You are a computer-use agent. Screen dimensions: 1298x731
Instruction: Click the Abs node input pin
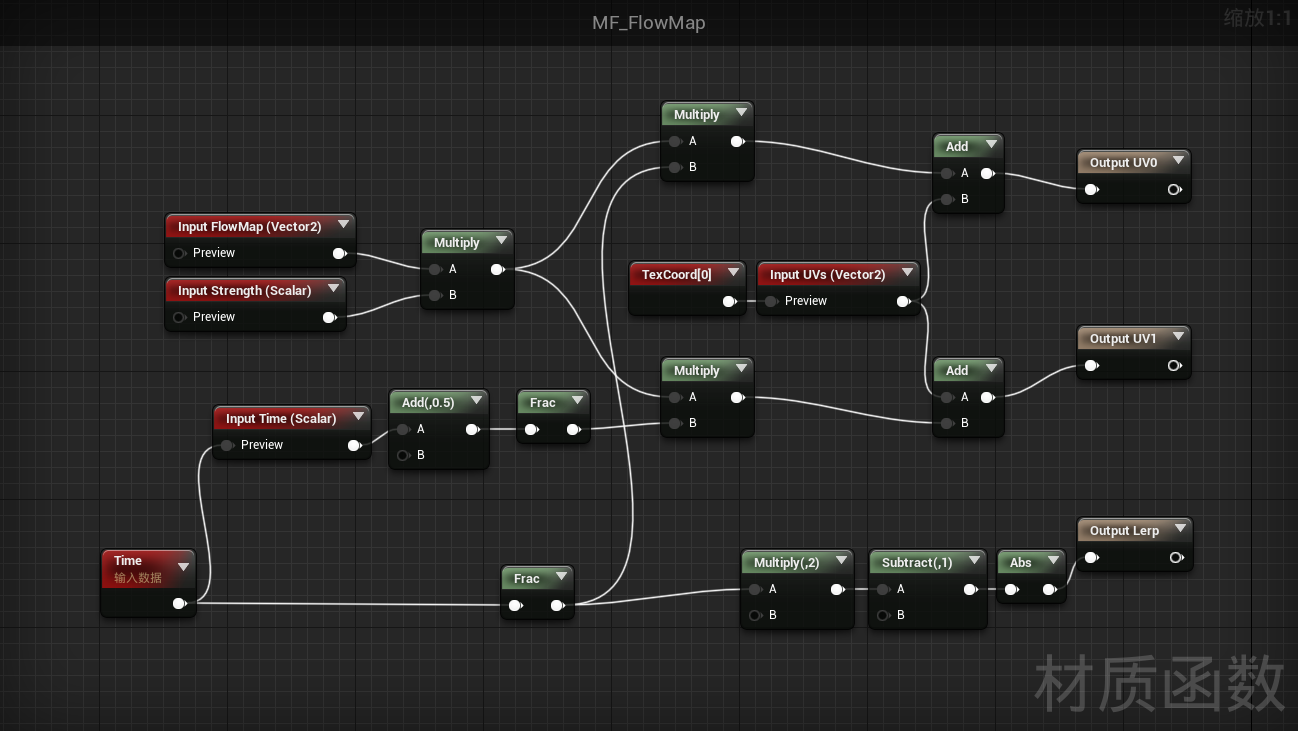[1012, 589]
